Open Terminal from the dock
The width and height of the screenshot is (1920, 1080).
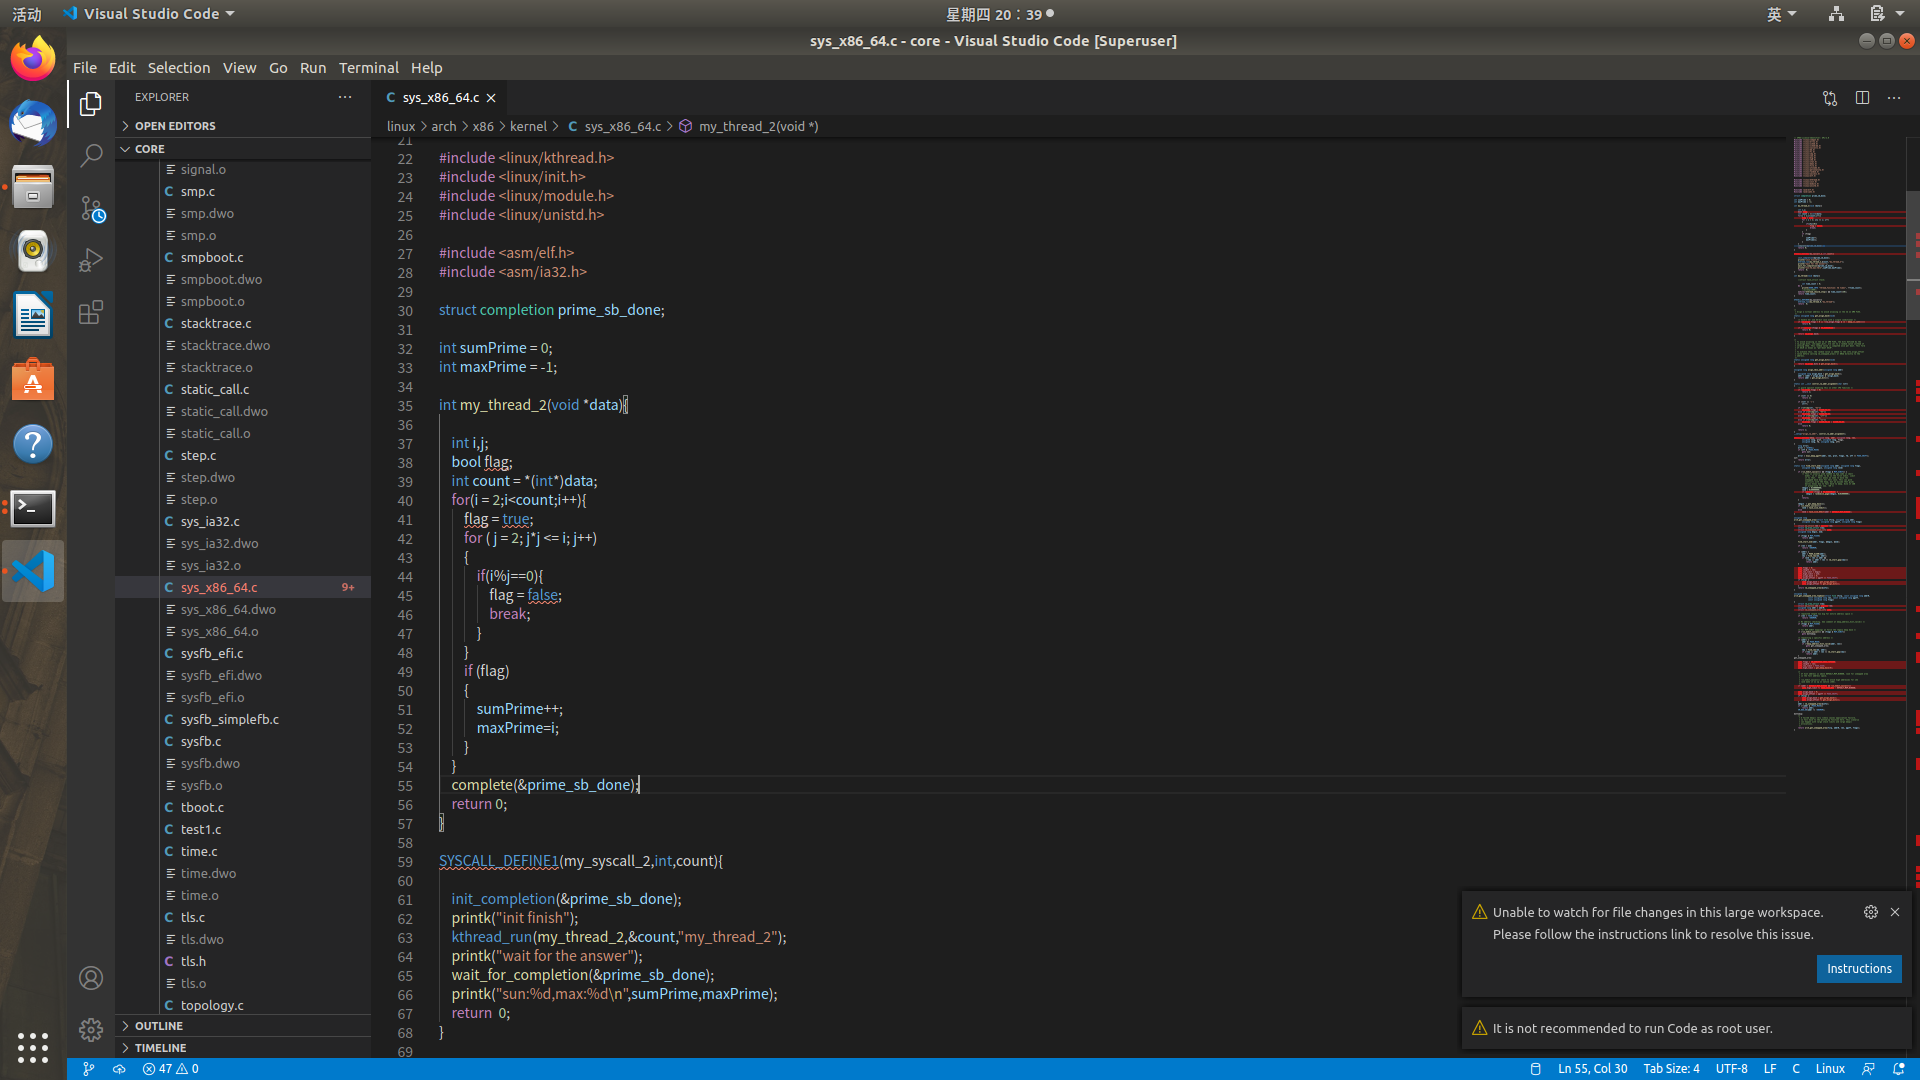pos(33,508)
